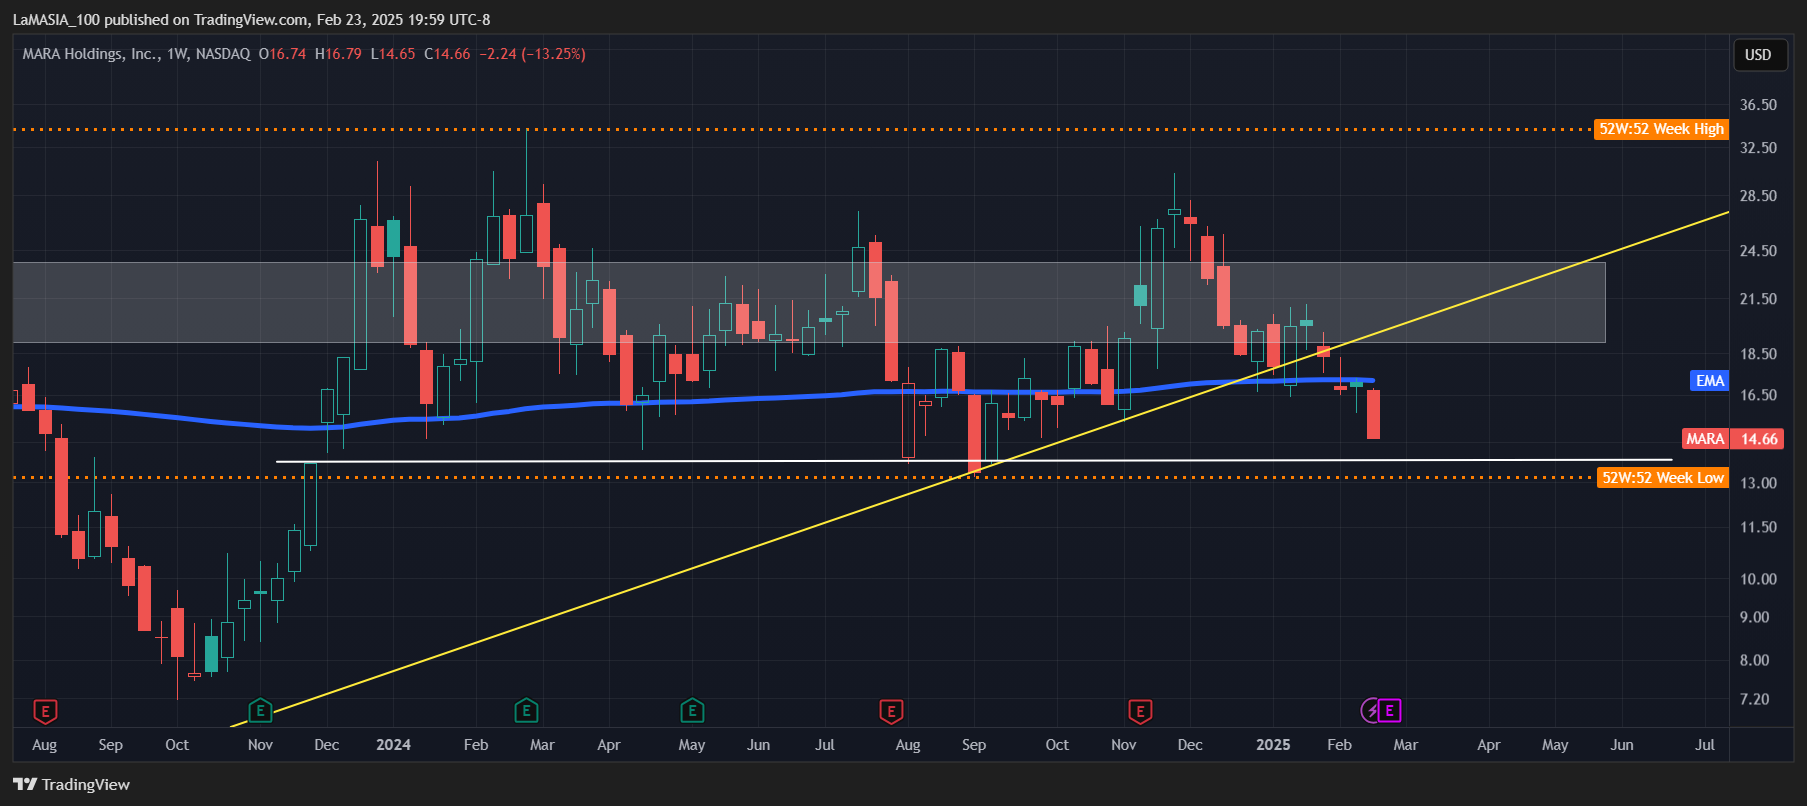The image size is (1807, 806).
Task: Click the 10.00 price axis value
Action: tap(1758, 579)
